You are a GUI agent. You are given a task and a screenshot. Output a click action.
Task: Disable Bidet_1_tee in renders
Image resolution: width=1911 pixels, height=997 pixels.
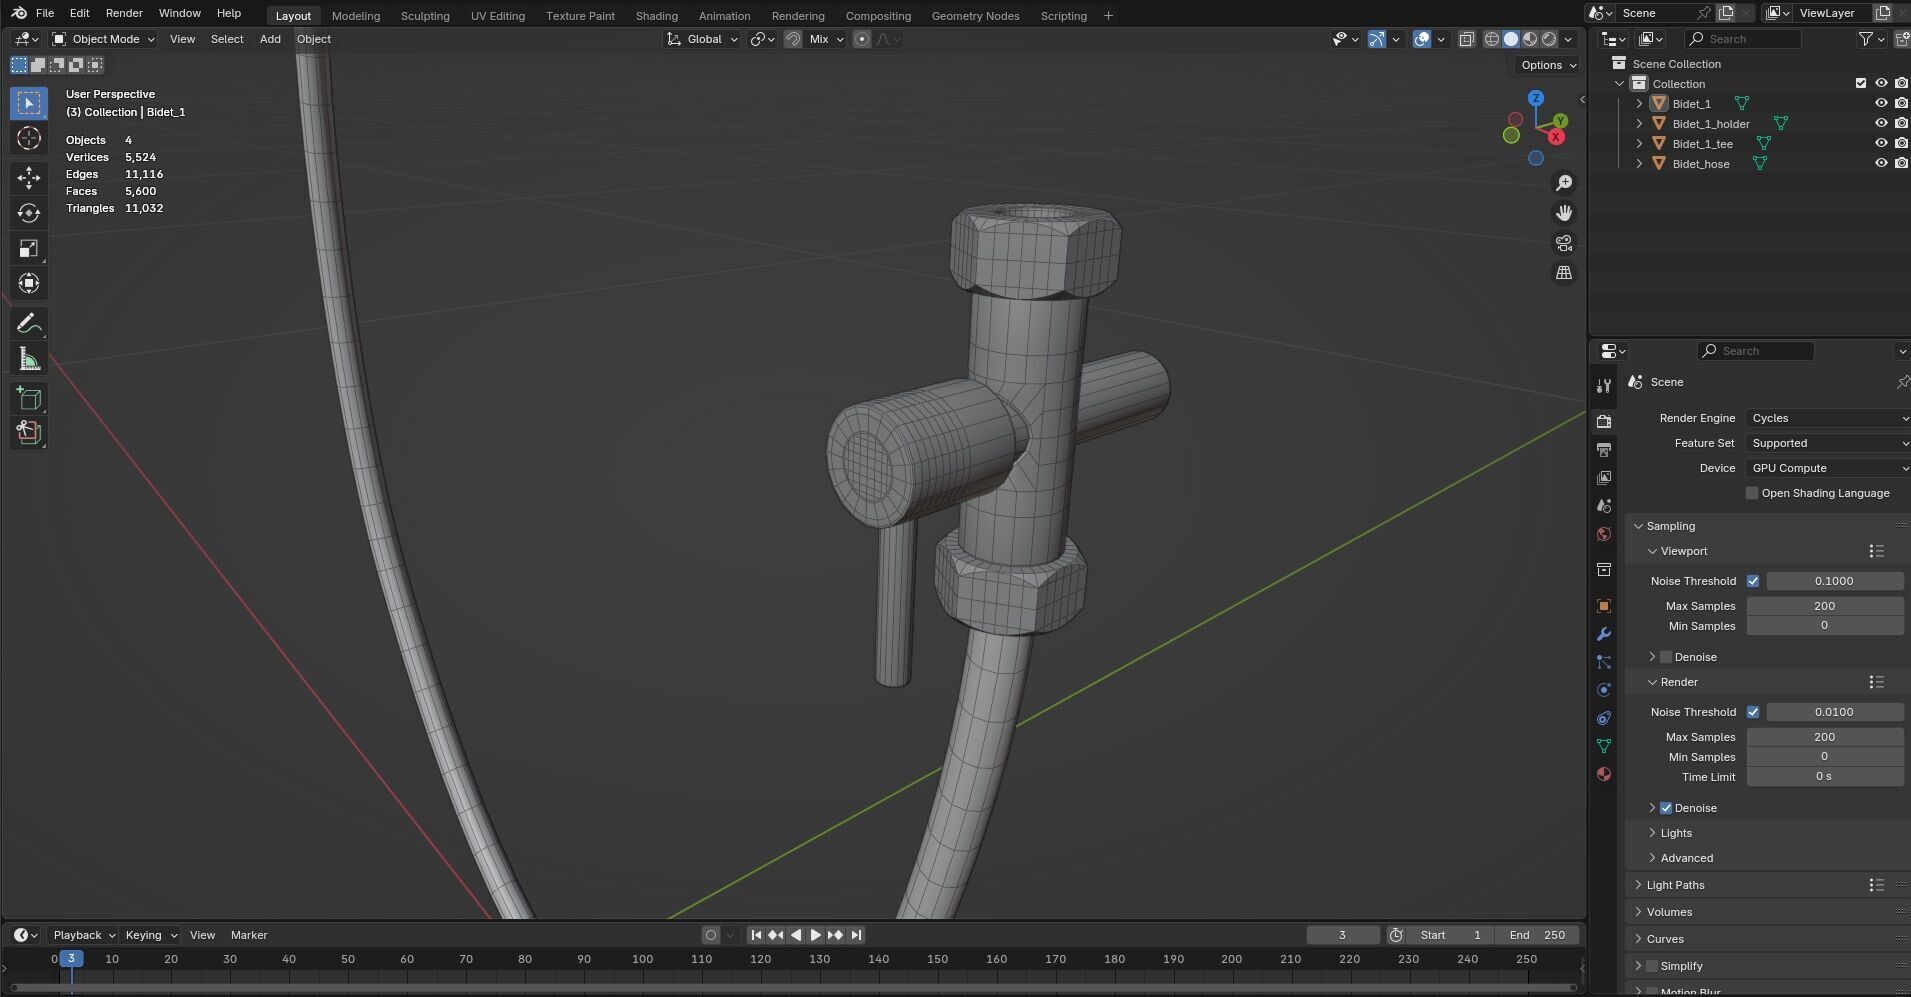(x=1901, y=143)
